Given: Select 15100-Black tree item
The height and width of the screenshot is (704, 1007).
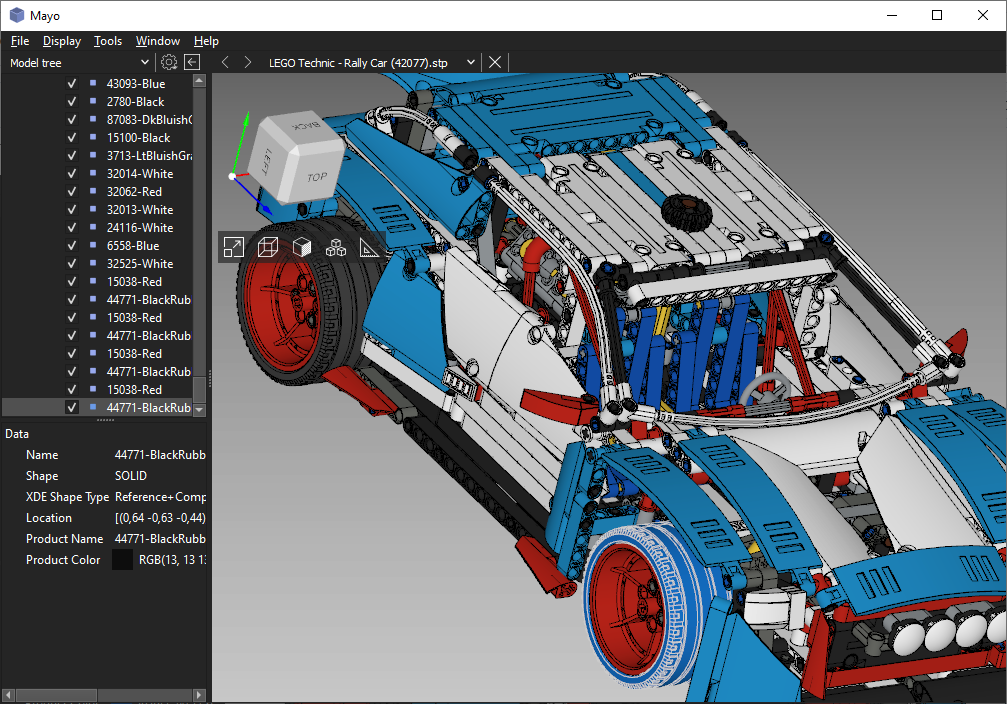Looking at the screenshot, I should 138,137.
